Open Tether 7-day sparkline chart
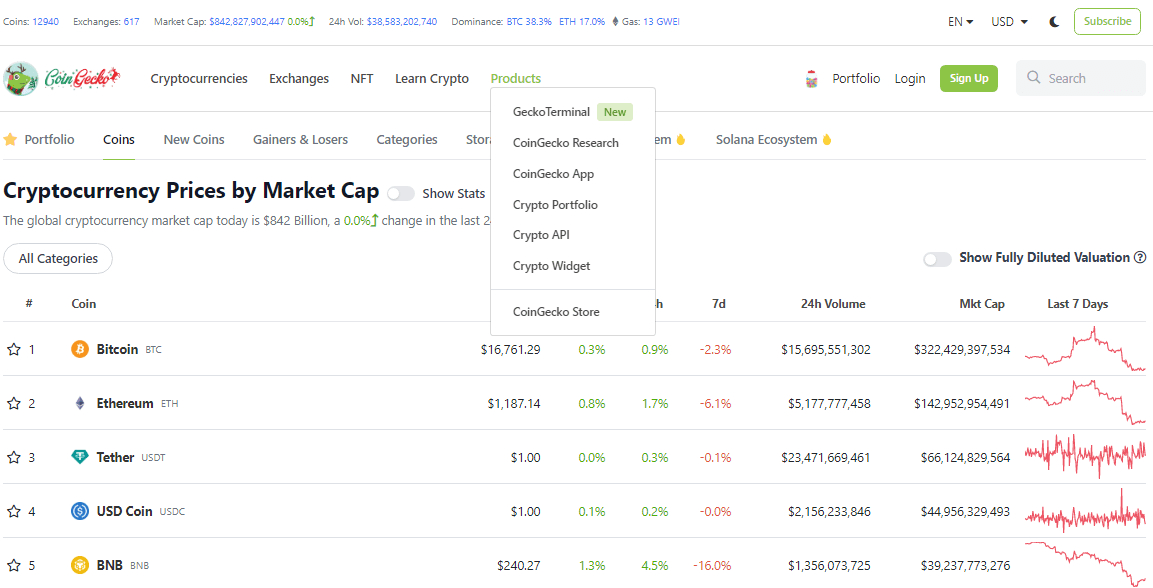This screenshot has height=588, width=1153. (1085, 456)
